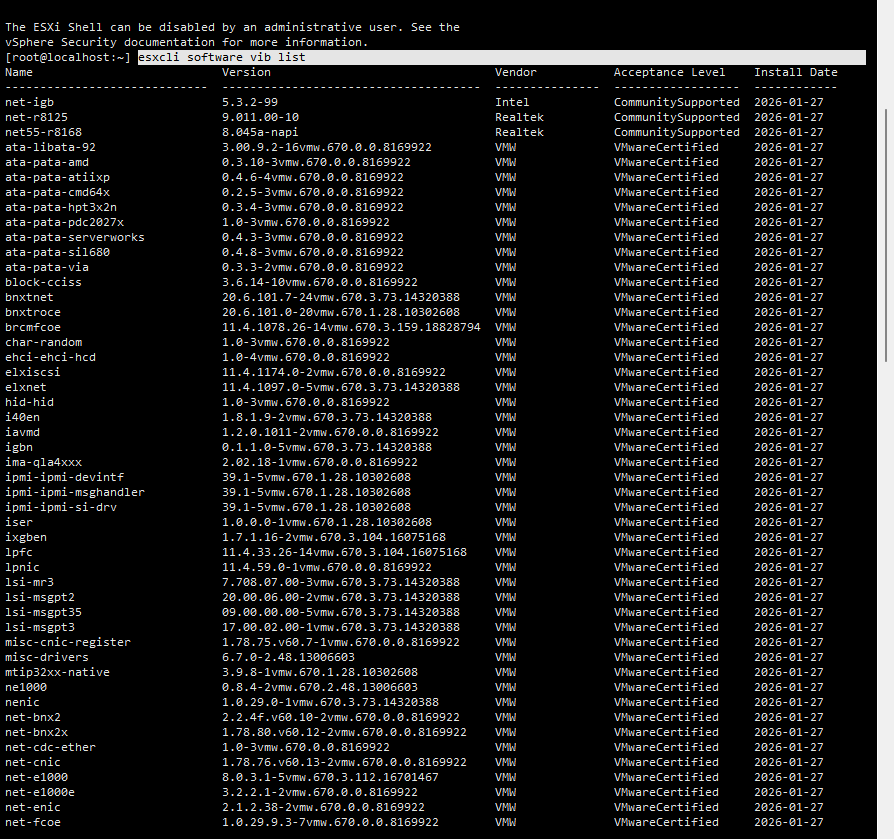Click the Vendor column header
Screen dimensions: 894x839
[515, 72]
